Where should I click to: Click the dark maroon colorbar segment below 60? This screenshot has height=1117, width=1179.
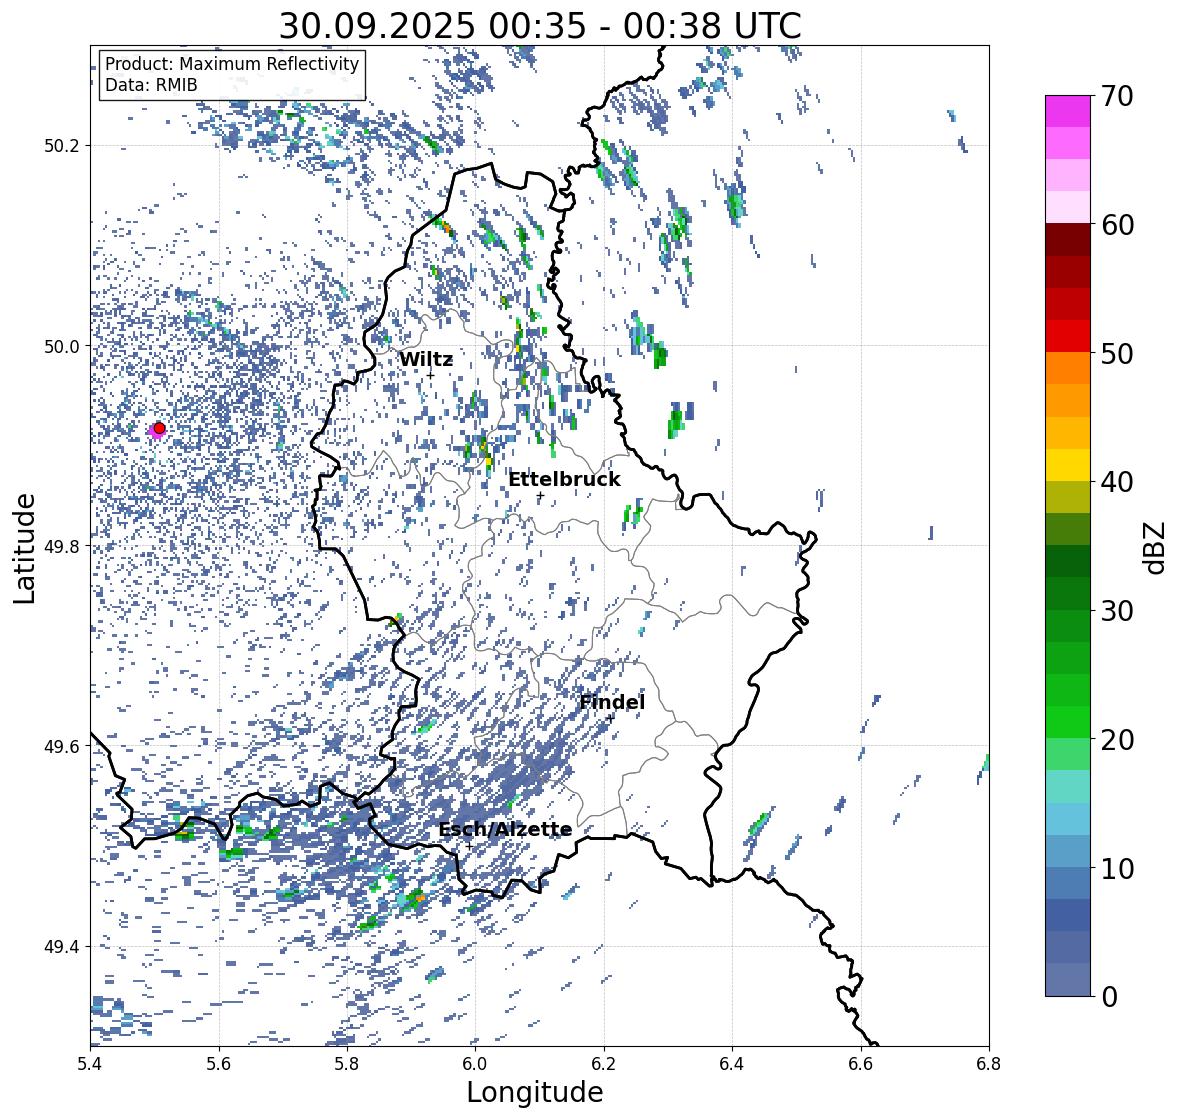(1068, 240)
